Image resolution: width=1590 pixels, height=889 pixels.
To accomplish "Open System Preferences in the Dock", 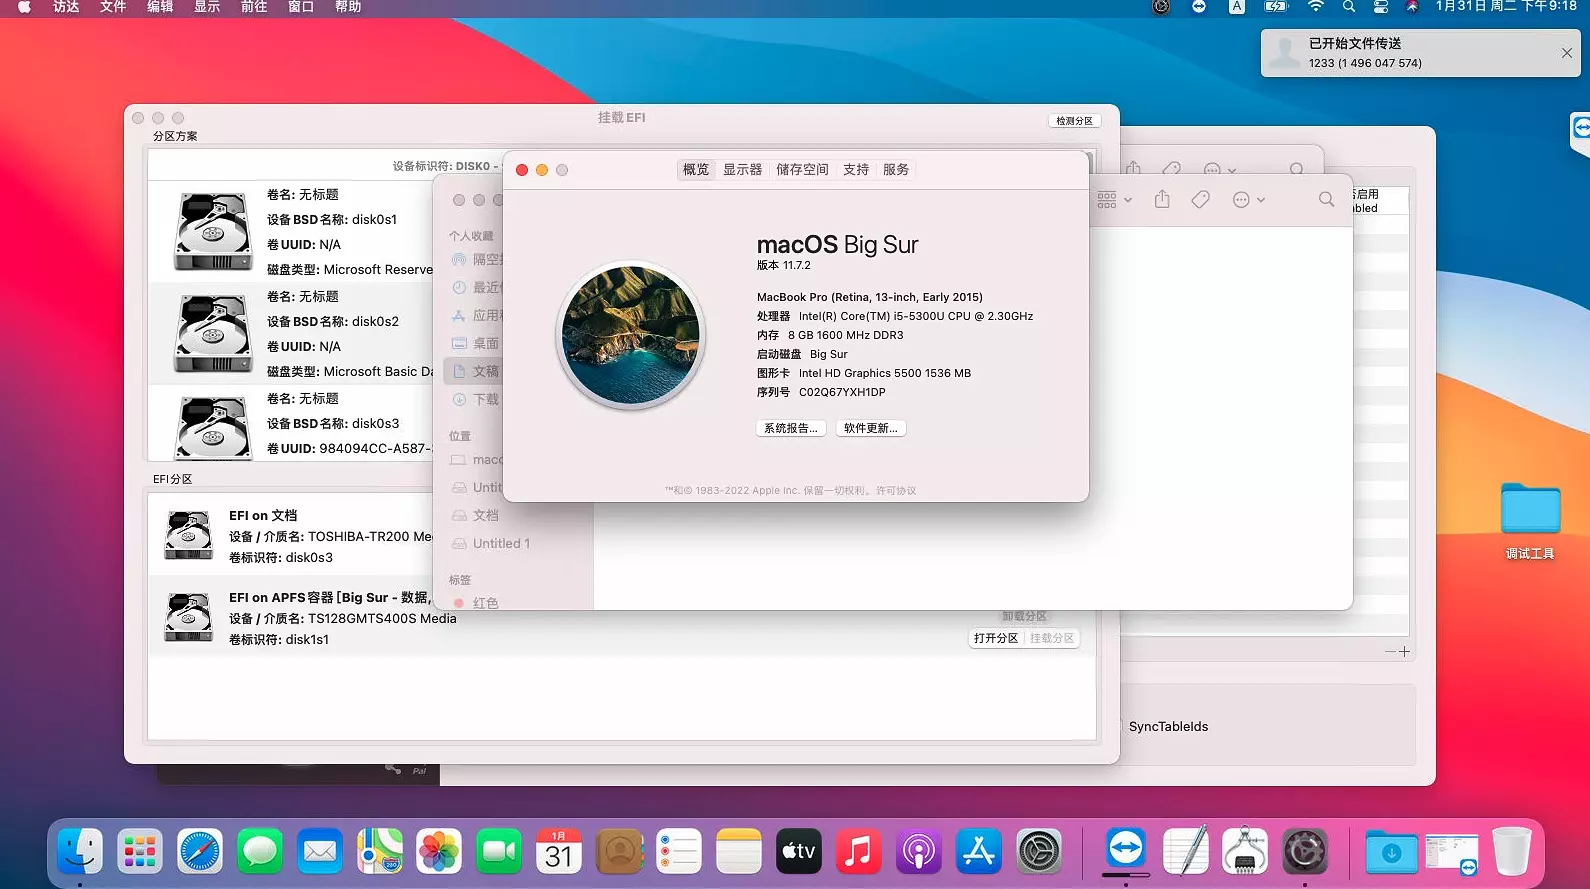I will 1039,852.
